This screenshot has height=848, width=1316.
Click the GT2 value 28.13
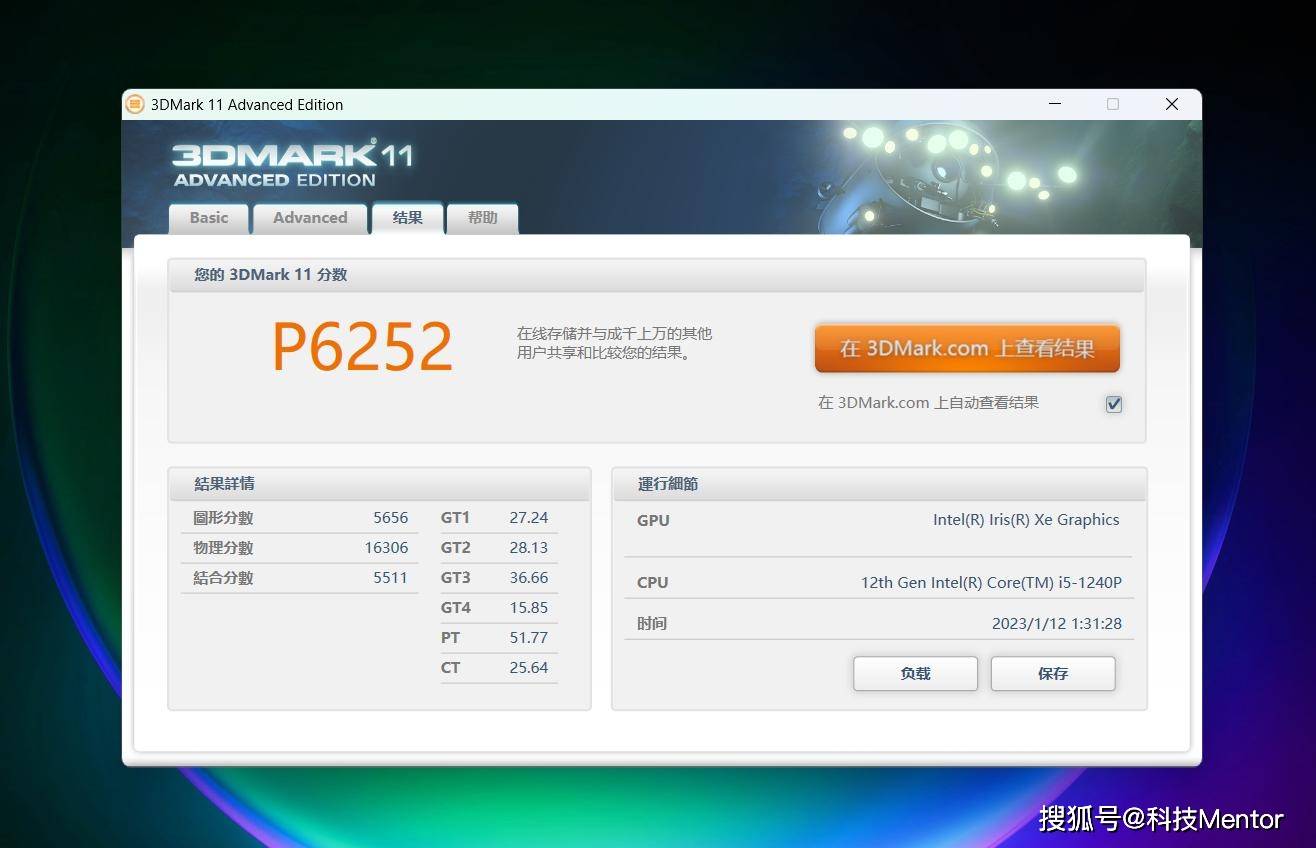(x=529, y=548)
